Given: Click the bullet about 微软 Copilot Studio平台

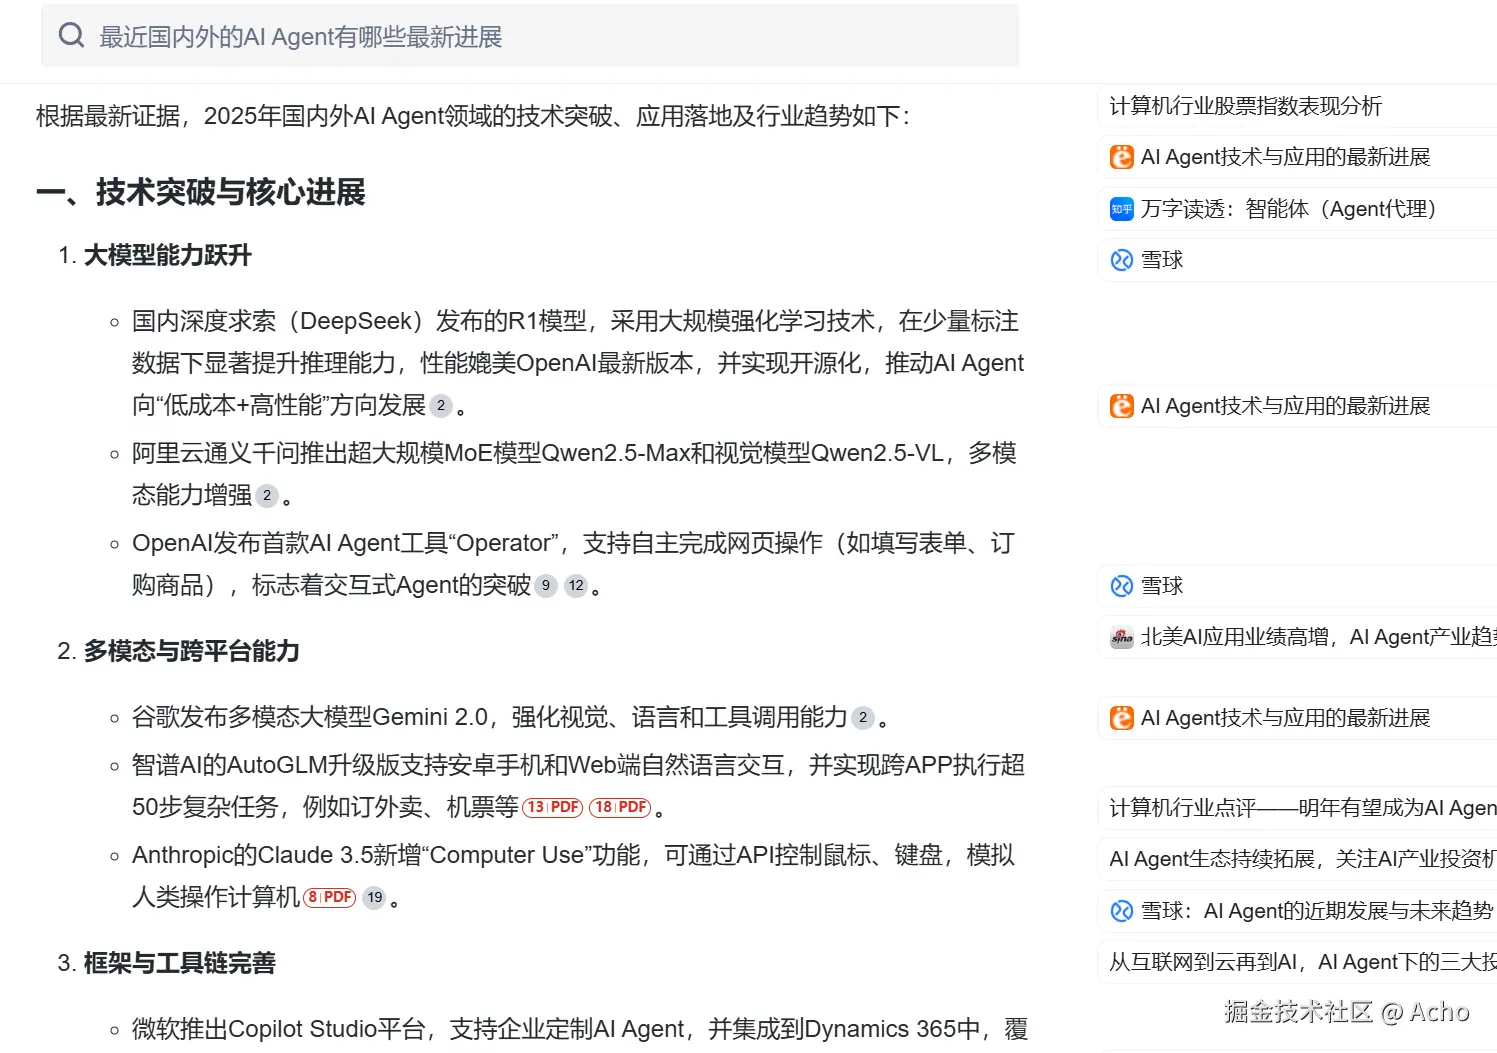Looking at the screenshot, I should point(580,1029).
